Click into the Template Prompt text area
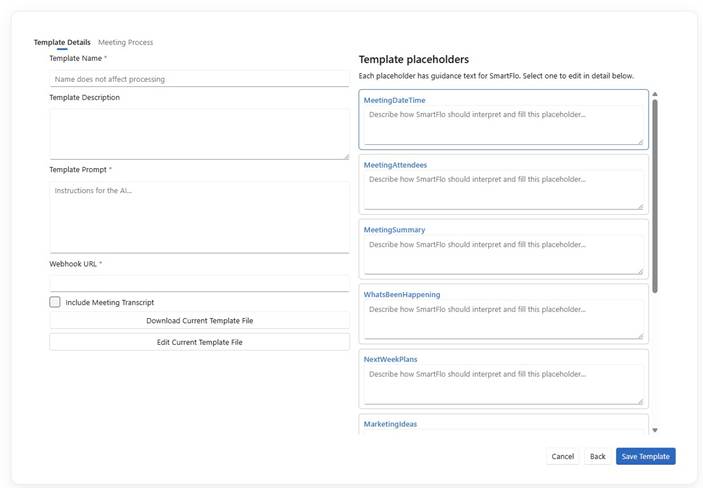The height and width of the screenshot is (488, 703). coord(199,217)
